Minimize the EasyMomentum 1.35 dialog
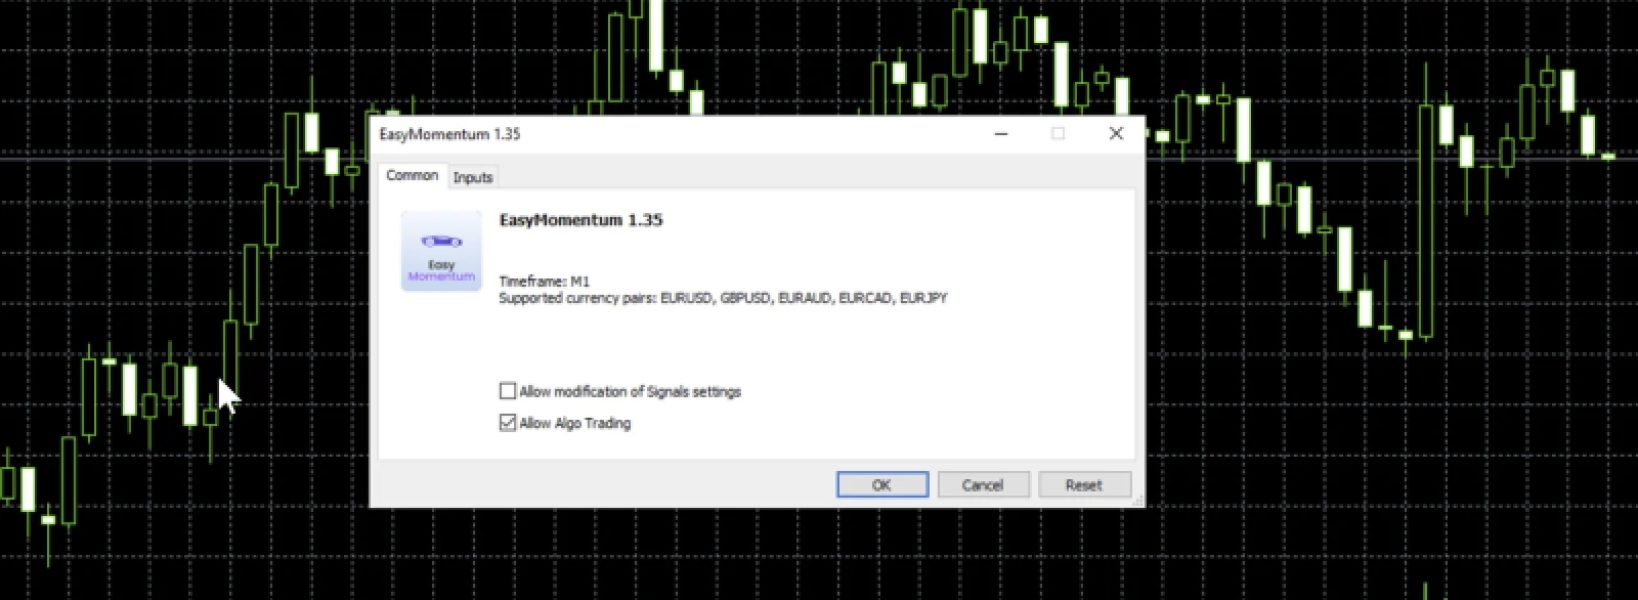 point(1001,134)
